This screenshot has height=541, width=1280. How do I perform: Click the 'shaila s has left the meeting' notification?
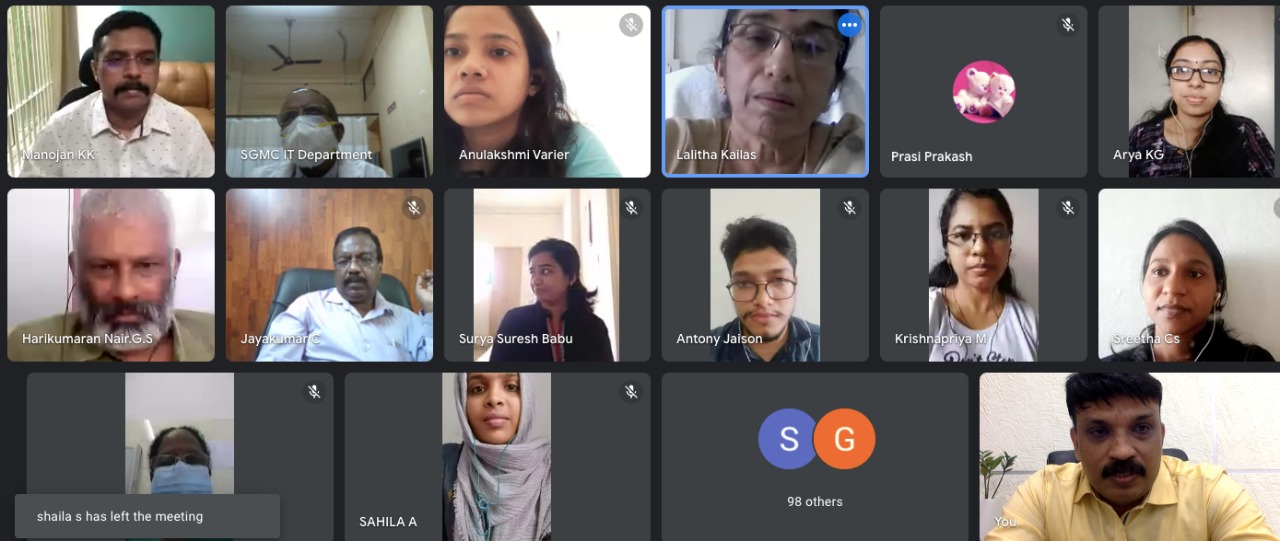pos(147,516)
